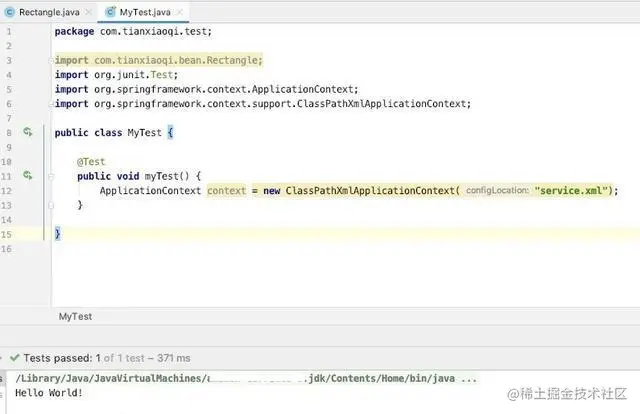Click the java executable path line in console

246,378
